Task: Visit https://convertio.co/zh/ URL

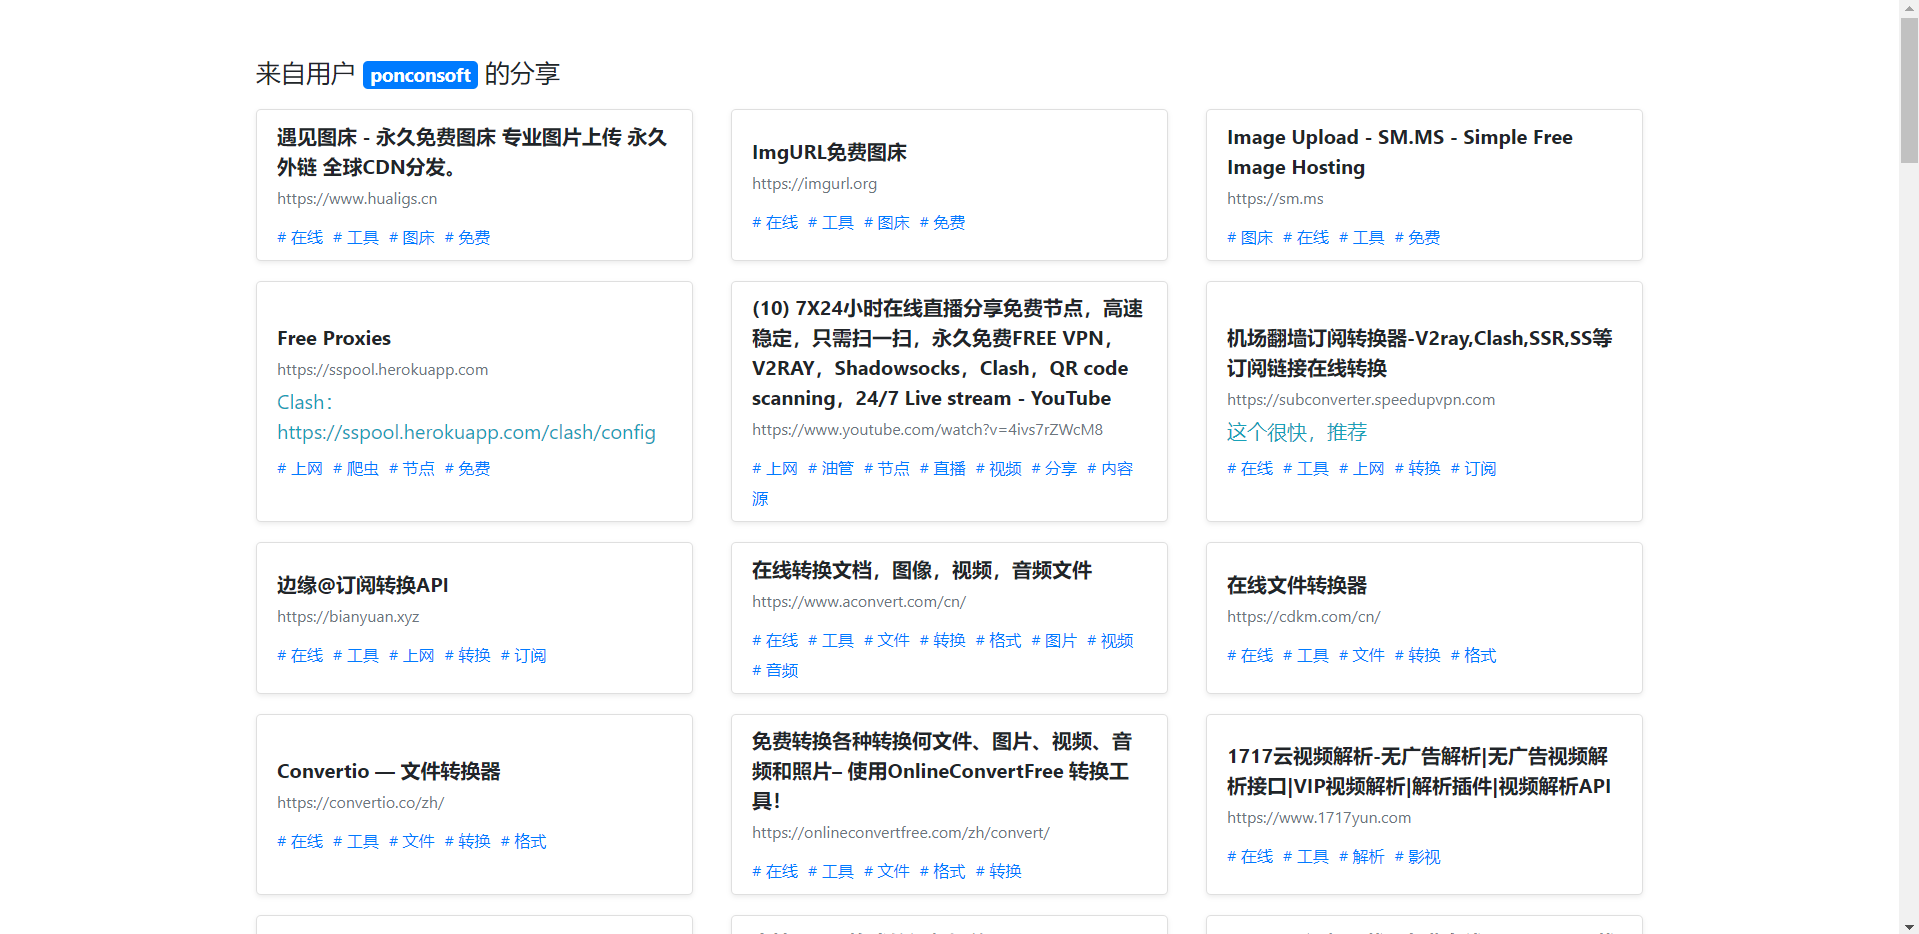Action: pos(361,802)
